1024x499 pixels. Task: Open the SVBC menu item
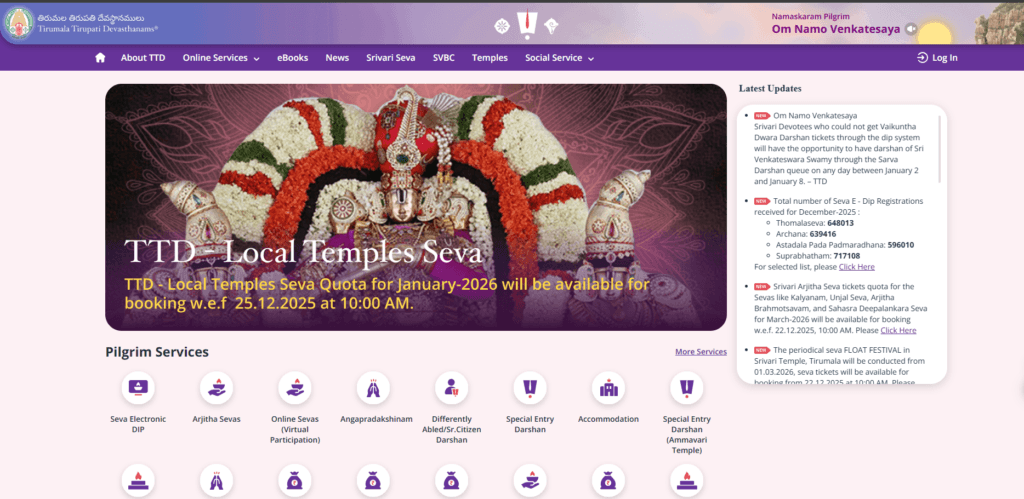tap(443, 57)
